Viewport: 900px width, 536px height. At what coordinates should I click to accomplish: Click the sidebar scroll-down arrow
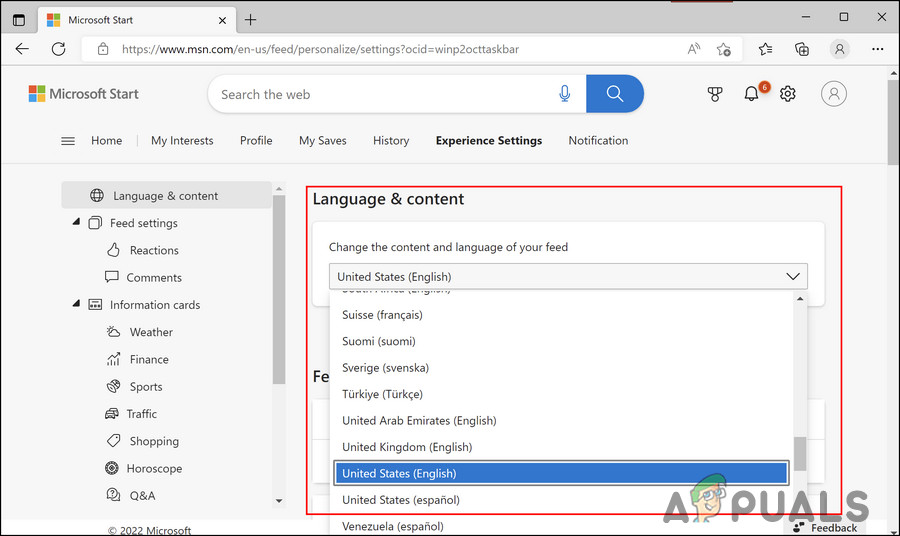point(279,501)
